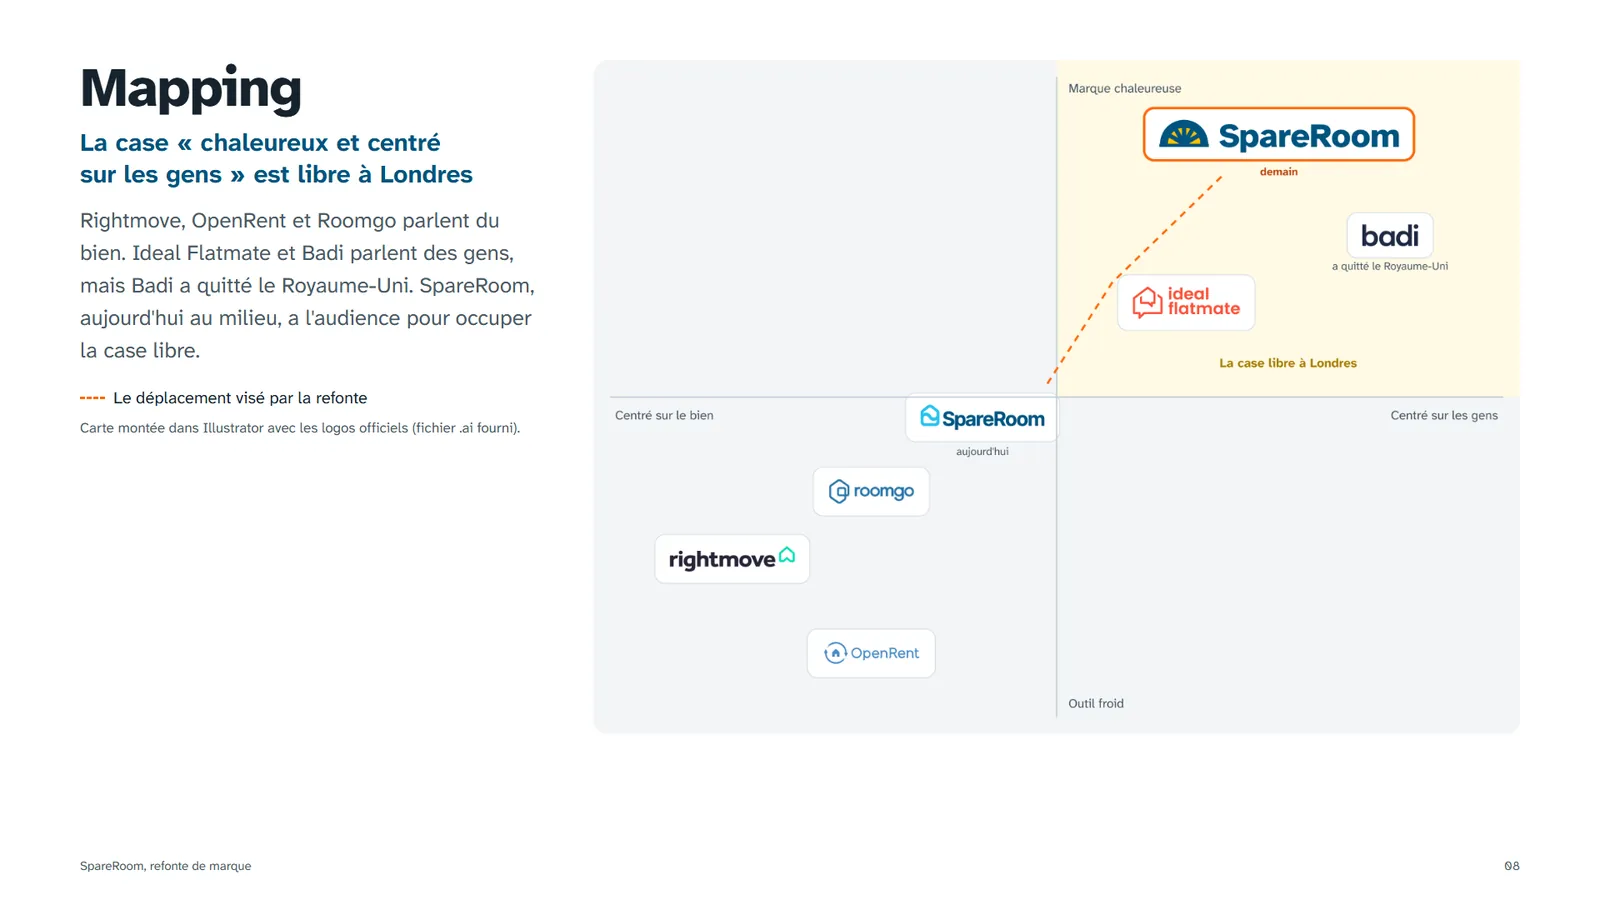
Task: Click the subtitle 'La case « chaleureux et centré'
Action: pyautogui.click(x=260, y=143)
